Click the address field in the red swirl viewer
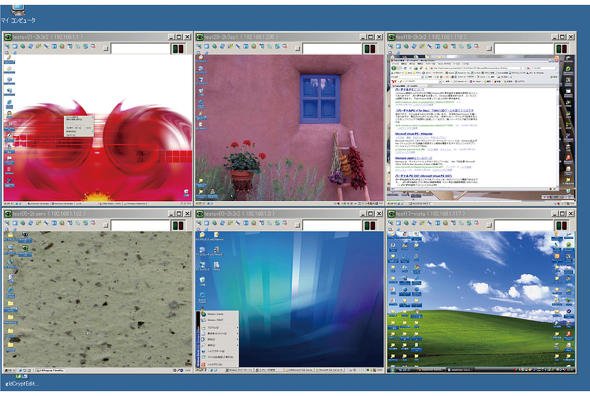The width and height of the screenshot is (590, 396). [140, 49]
